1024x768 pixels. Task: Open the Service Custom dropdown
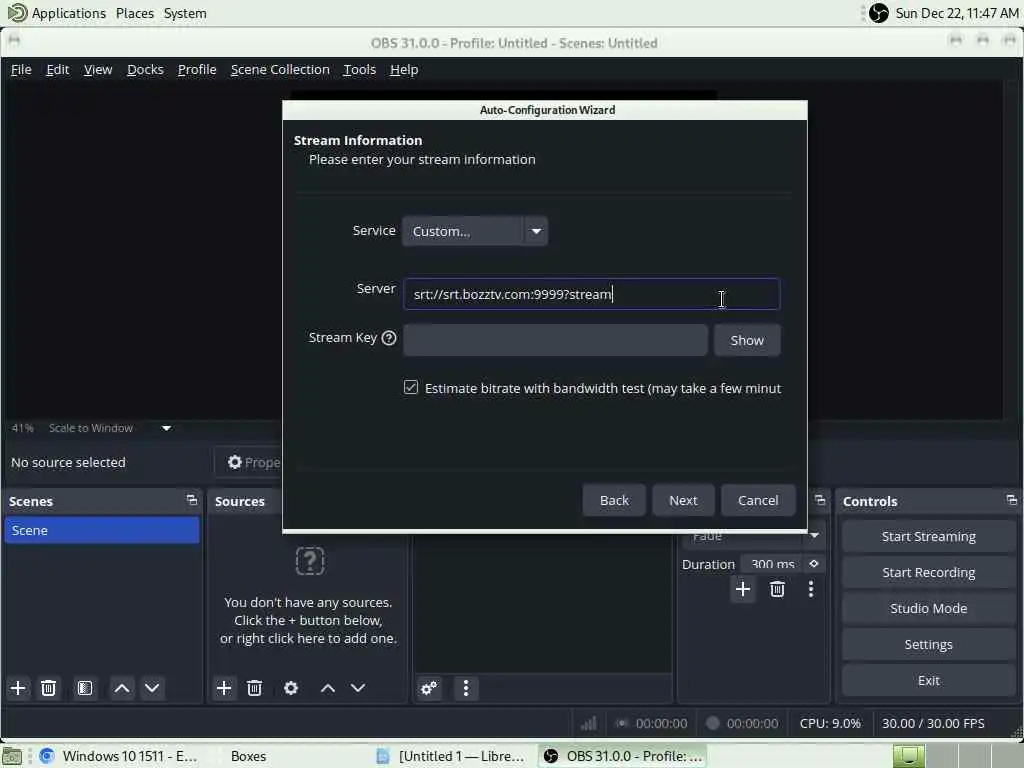point(474,231)
